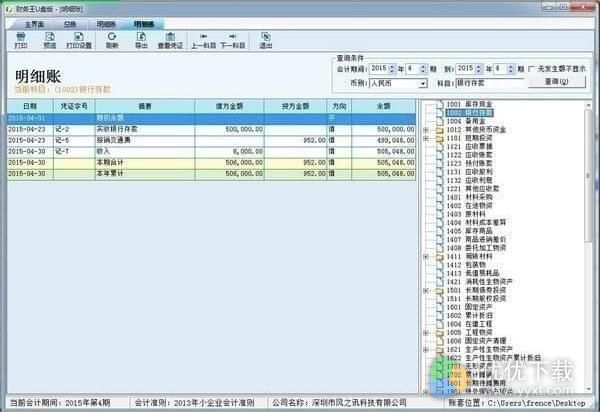Expand the 1501 长期债券投资 tree node

tap(426, 291)
